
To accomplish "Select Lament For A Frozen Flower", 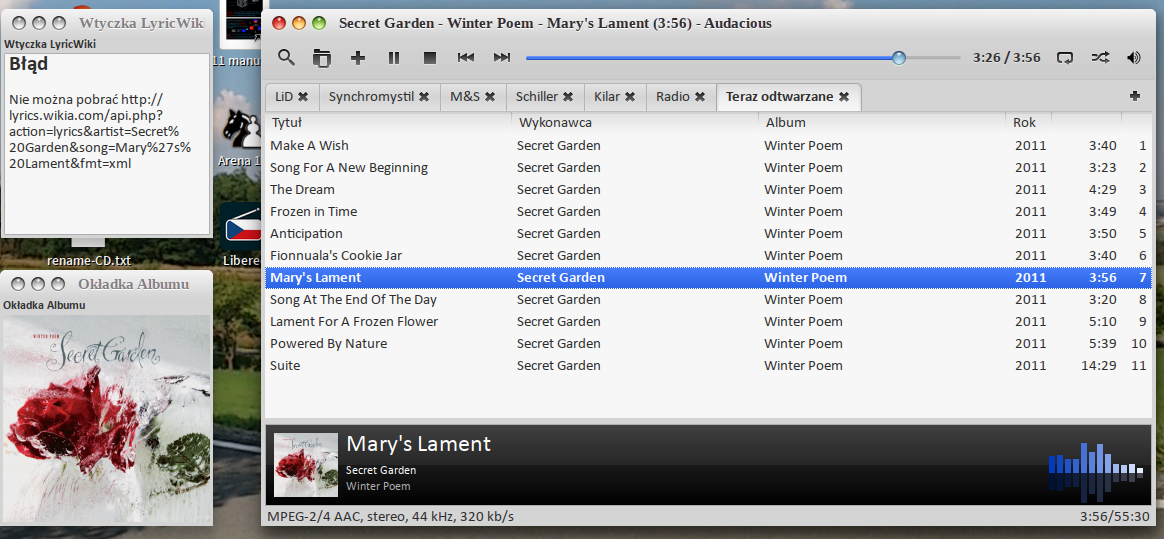I will point(354,321).
